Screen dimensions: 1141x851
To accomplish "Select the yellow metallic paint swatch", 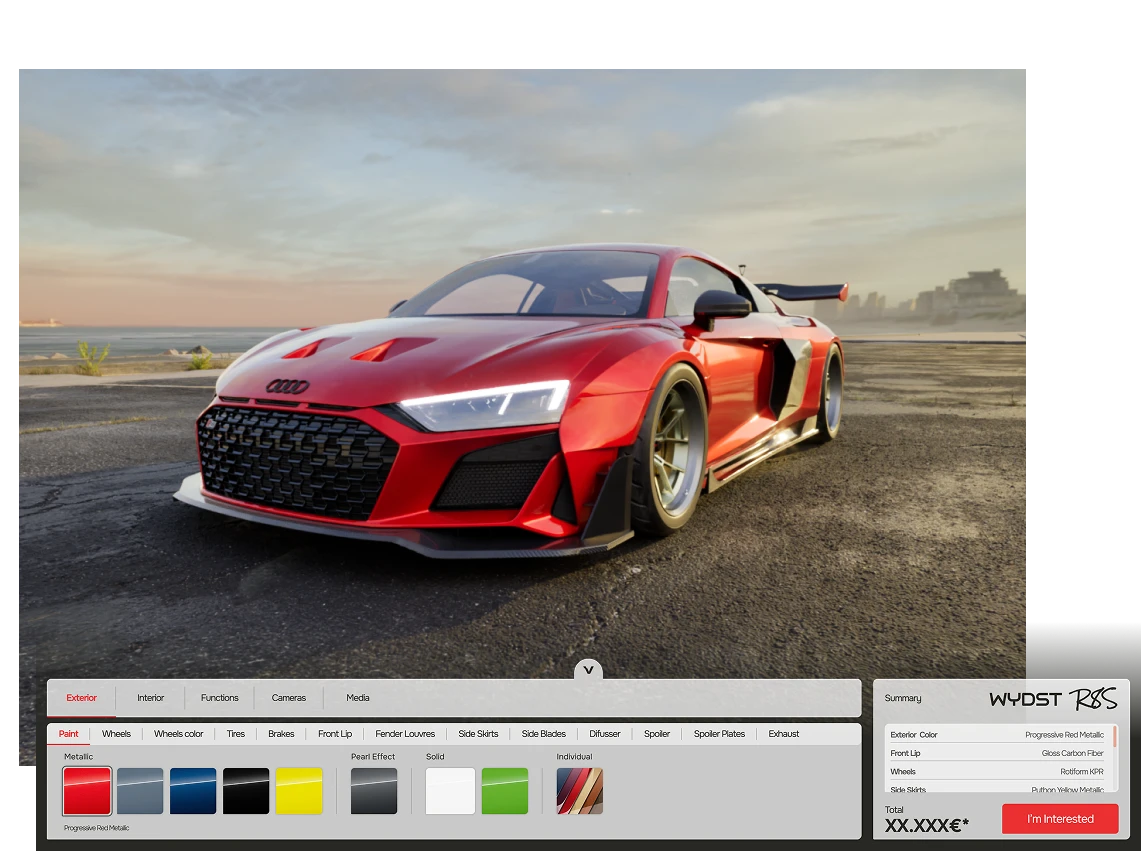I will (x=299, y=791).
